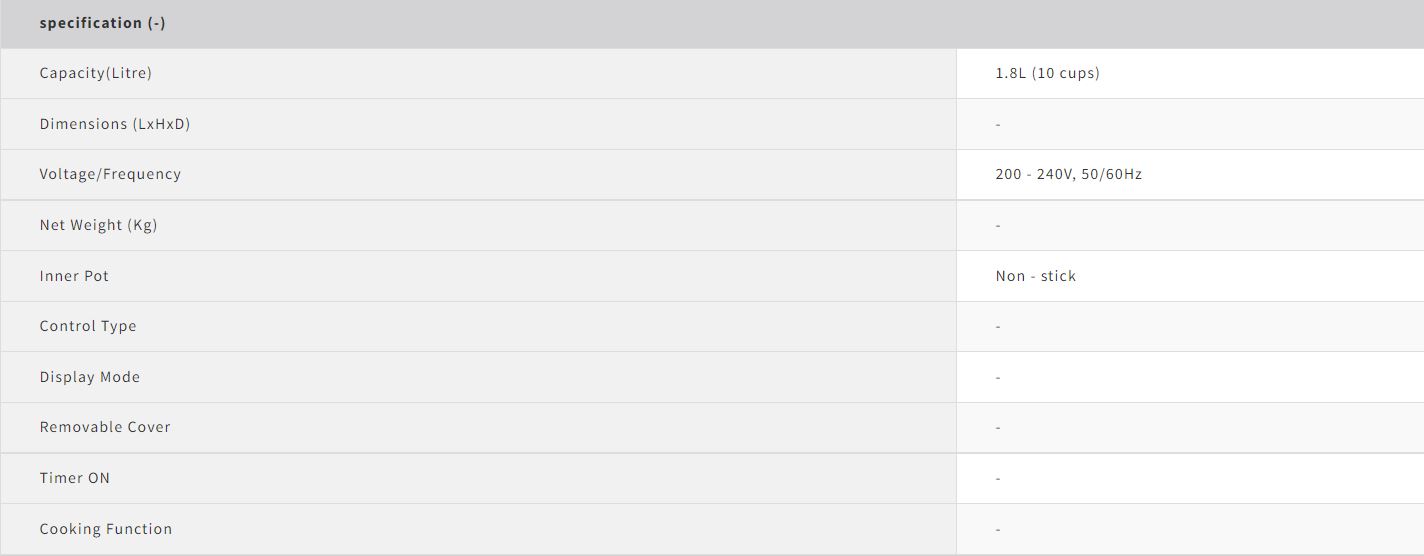The height and width of the screenshot is (556, 1424).
Task: Select the Net Weight (Kg) label
Action: 98,225
